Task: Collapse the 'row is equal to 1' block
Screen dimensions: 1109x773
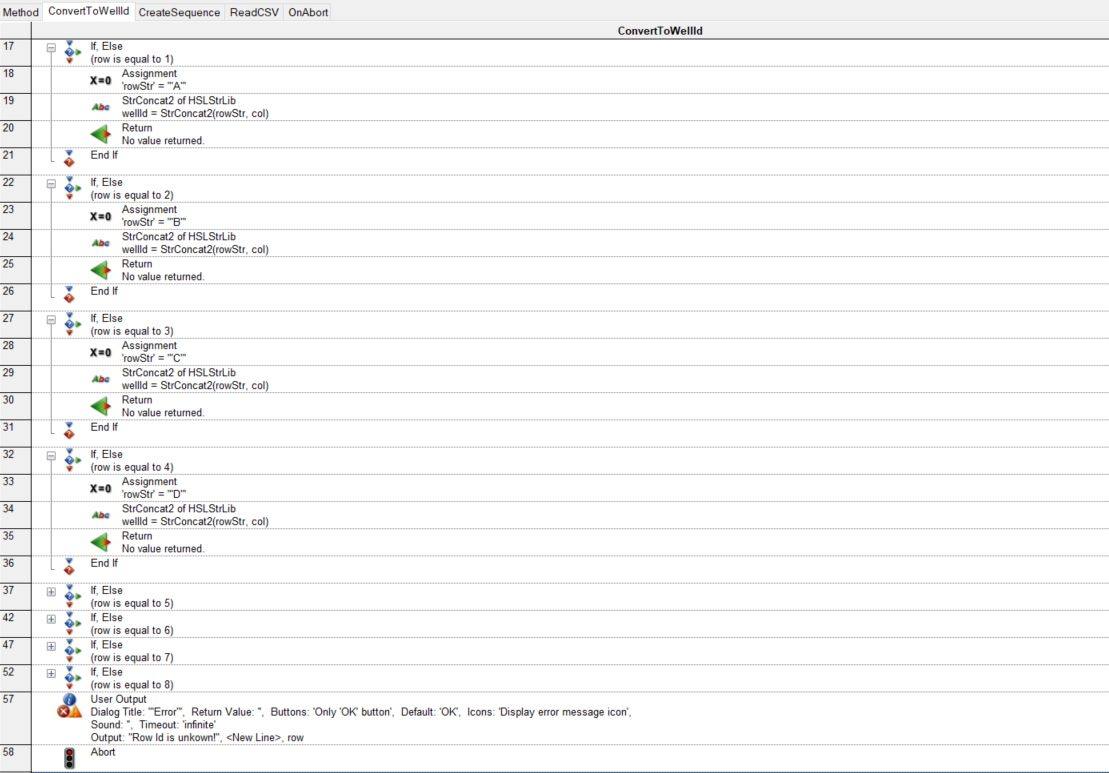Action: click(51, 48)
